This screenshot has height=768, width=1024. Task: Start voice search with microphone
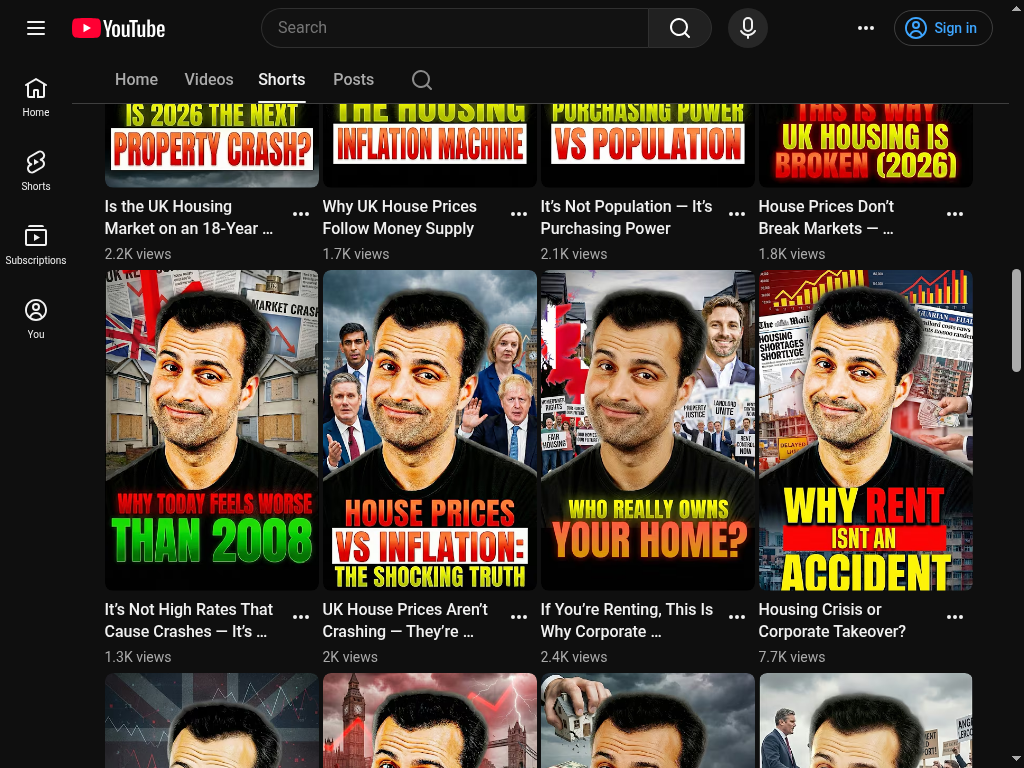click(748, 28)
